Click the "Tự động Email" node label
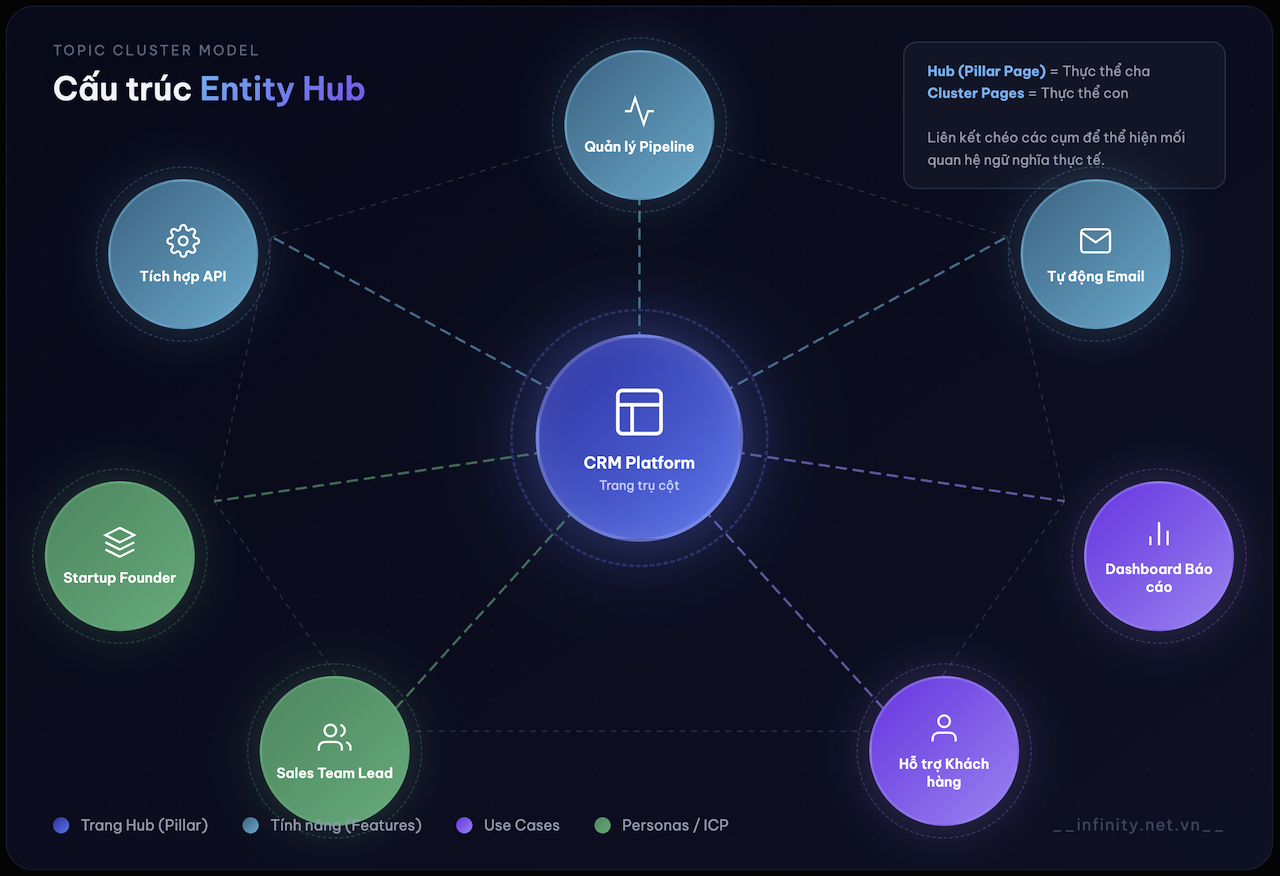 coord(1096,276)
